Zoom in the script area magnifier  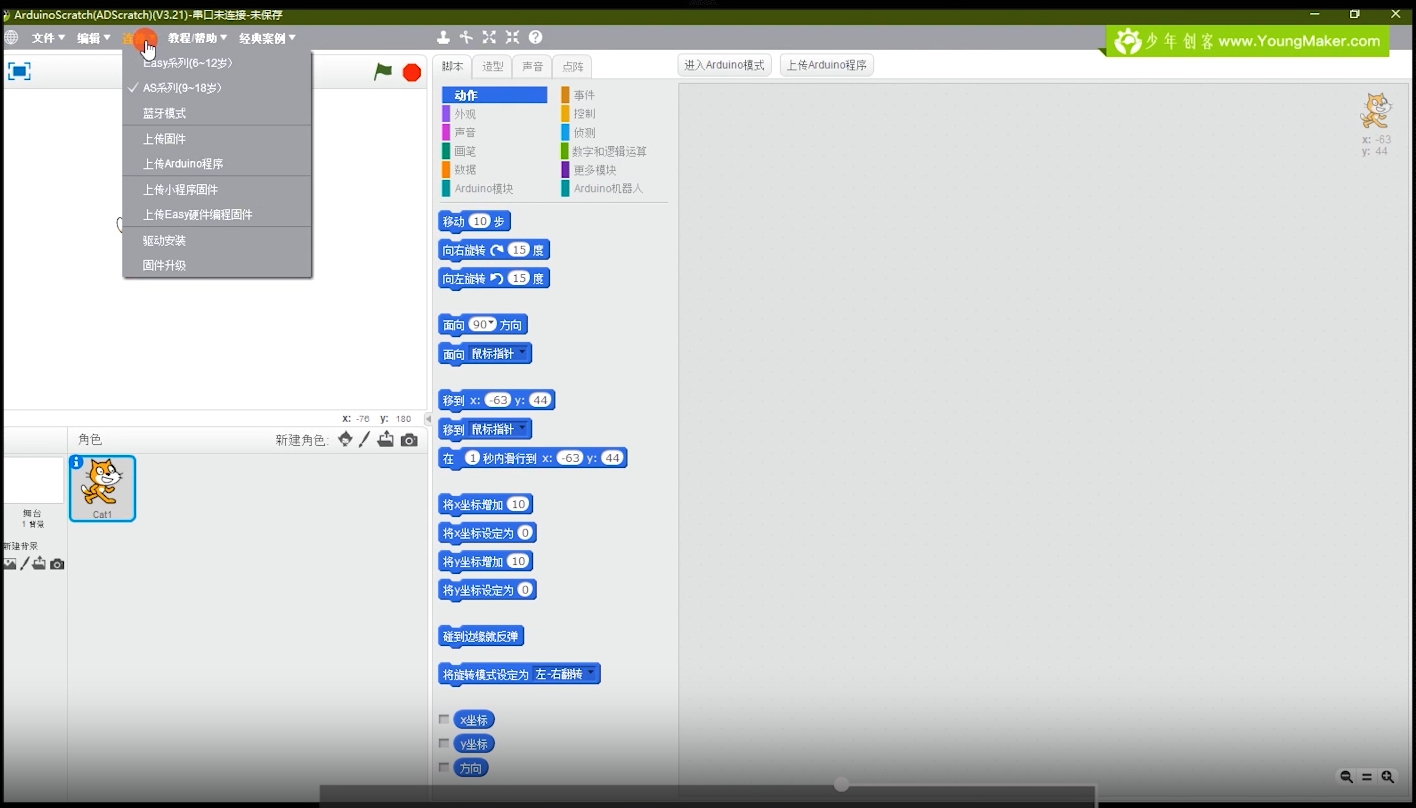[x=1388, y=777]
